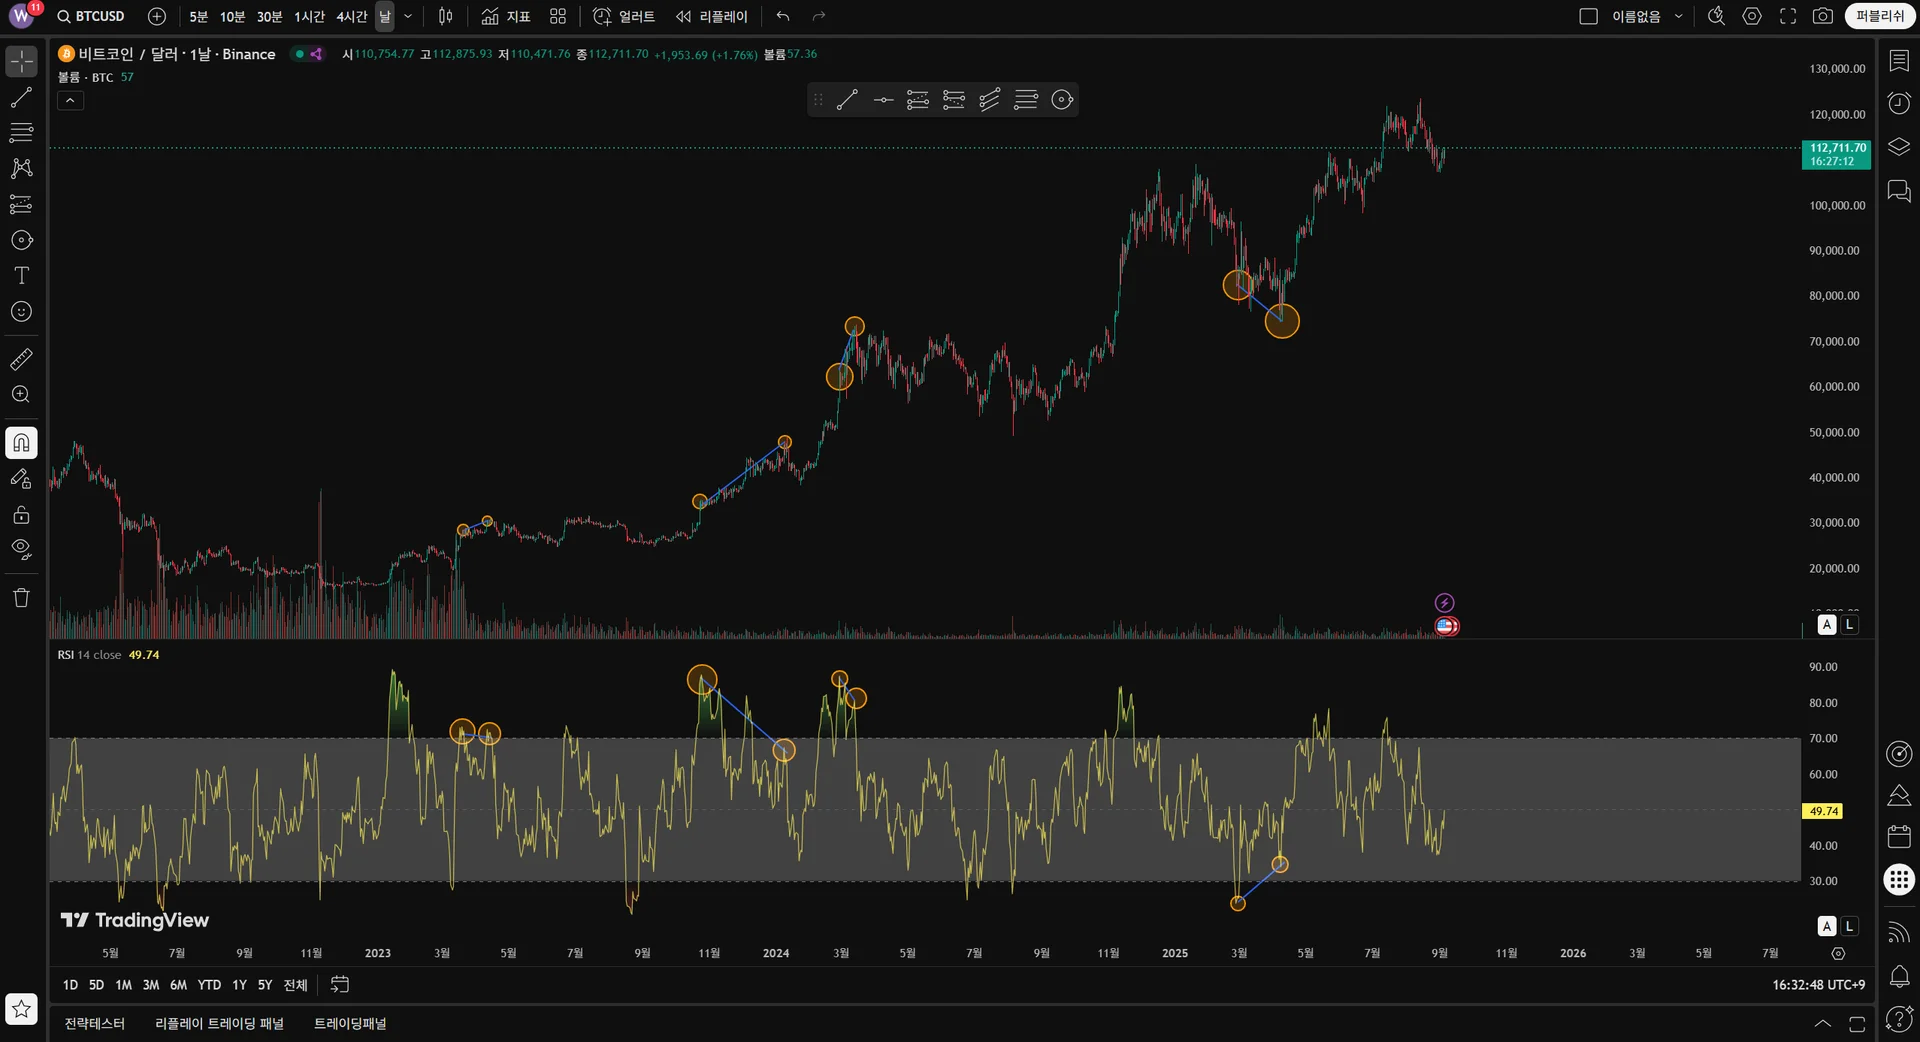The height and width of the screenshot is (1042, 1920).
Task: Collapse the indicator legend chevron
Action: click(x=70, y=100)
